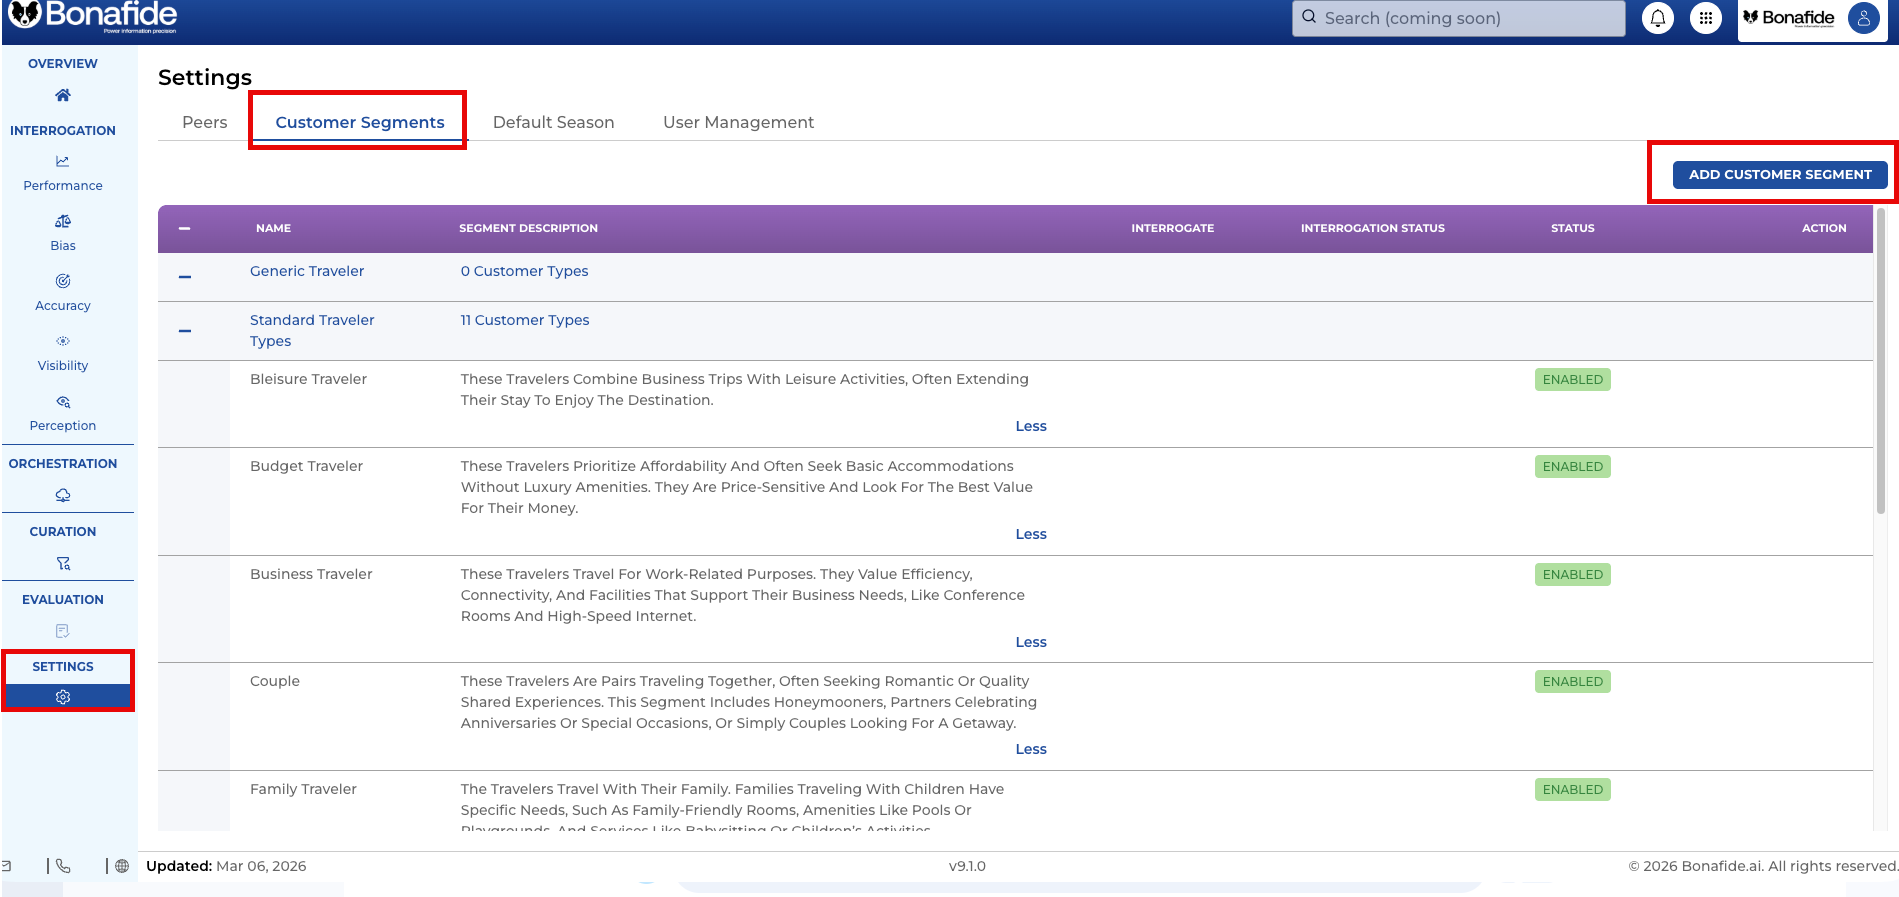Open the apps grid menu icon
Viewport: 1899px width, 897px height.
(1705, 18)
